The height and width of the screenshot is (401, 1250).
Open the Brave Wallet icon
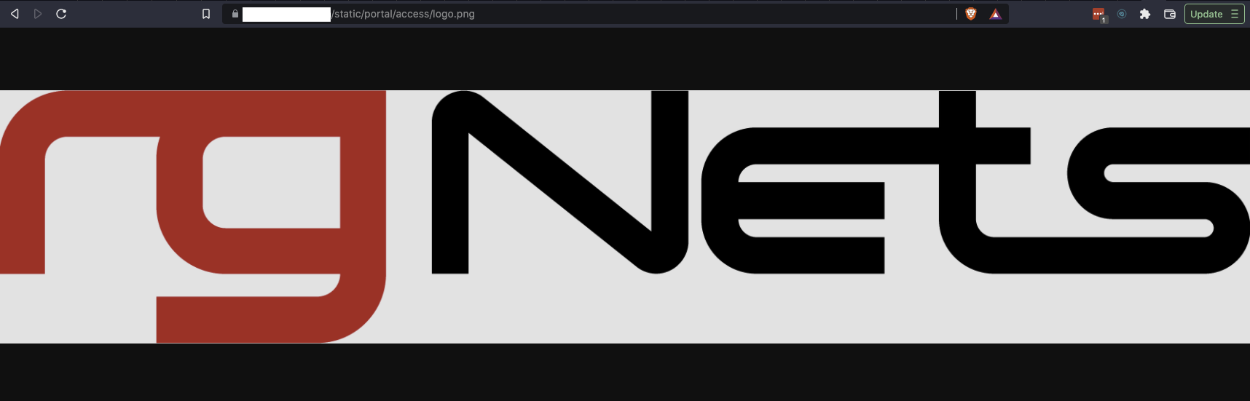pos(1169,14)
